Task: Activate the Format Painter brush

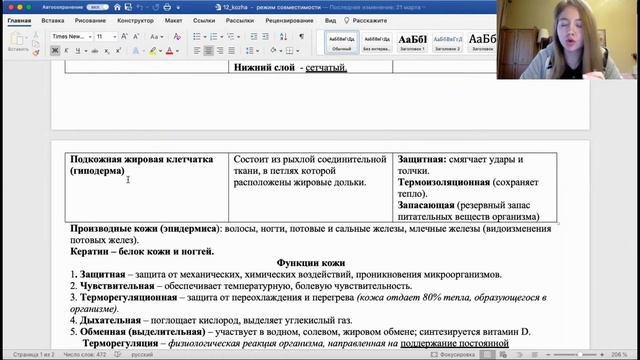Action: pyautogui.click(x=36, y=52)
